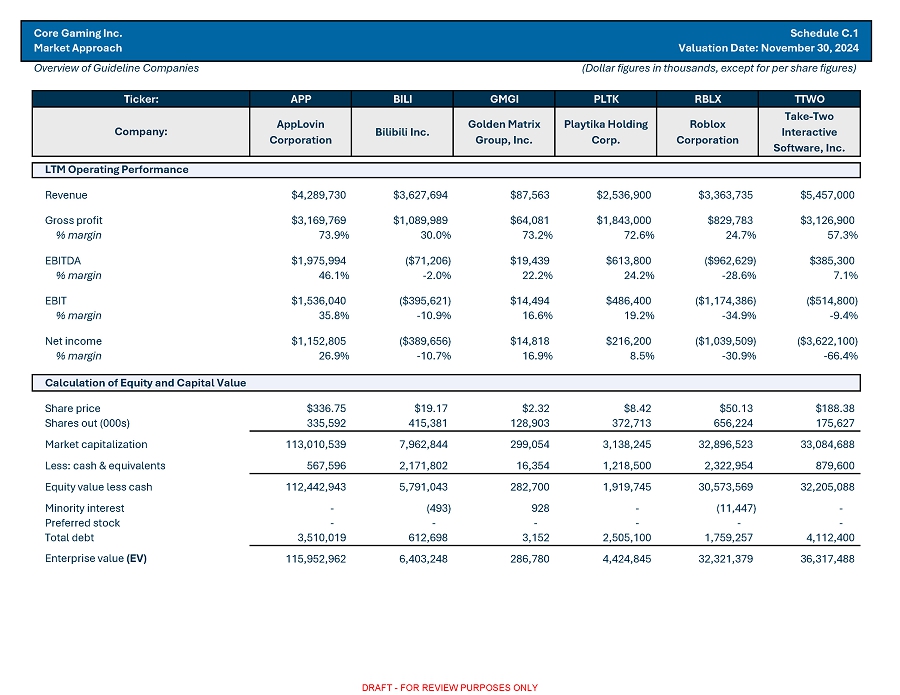900x695 pixels.
Task: Select the Net income row label
Action: (73, 341)
